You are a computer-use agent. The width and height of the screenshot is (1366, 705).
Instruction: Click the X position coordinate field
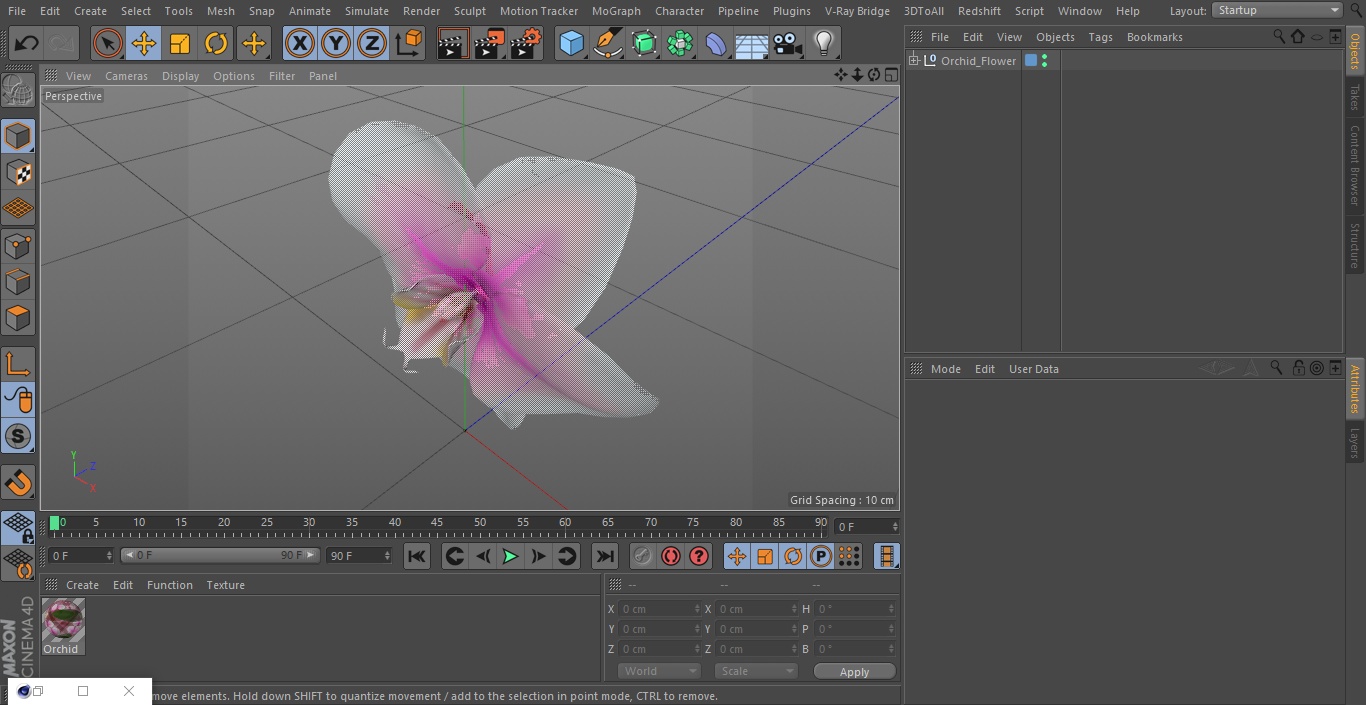659,609
